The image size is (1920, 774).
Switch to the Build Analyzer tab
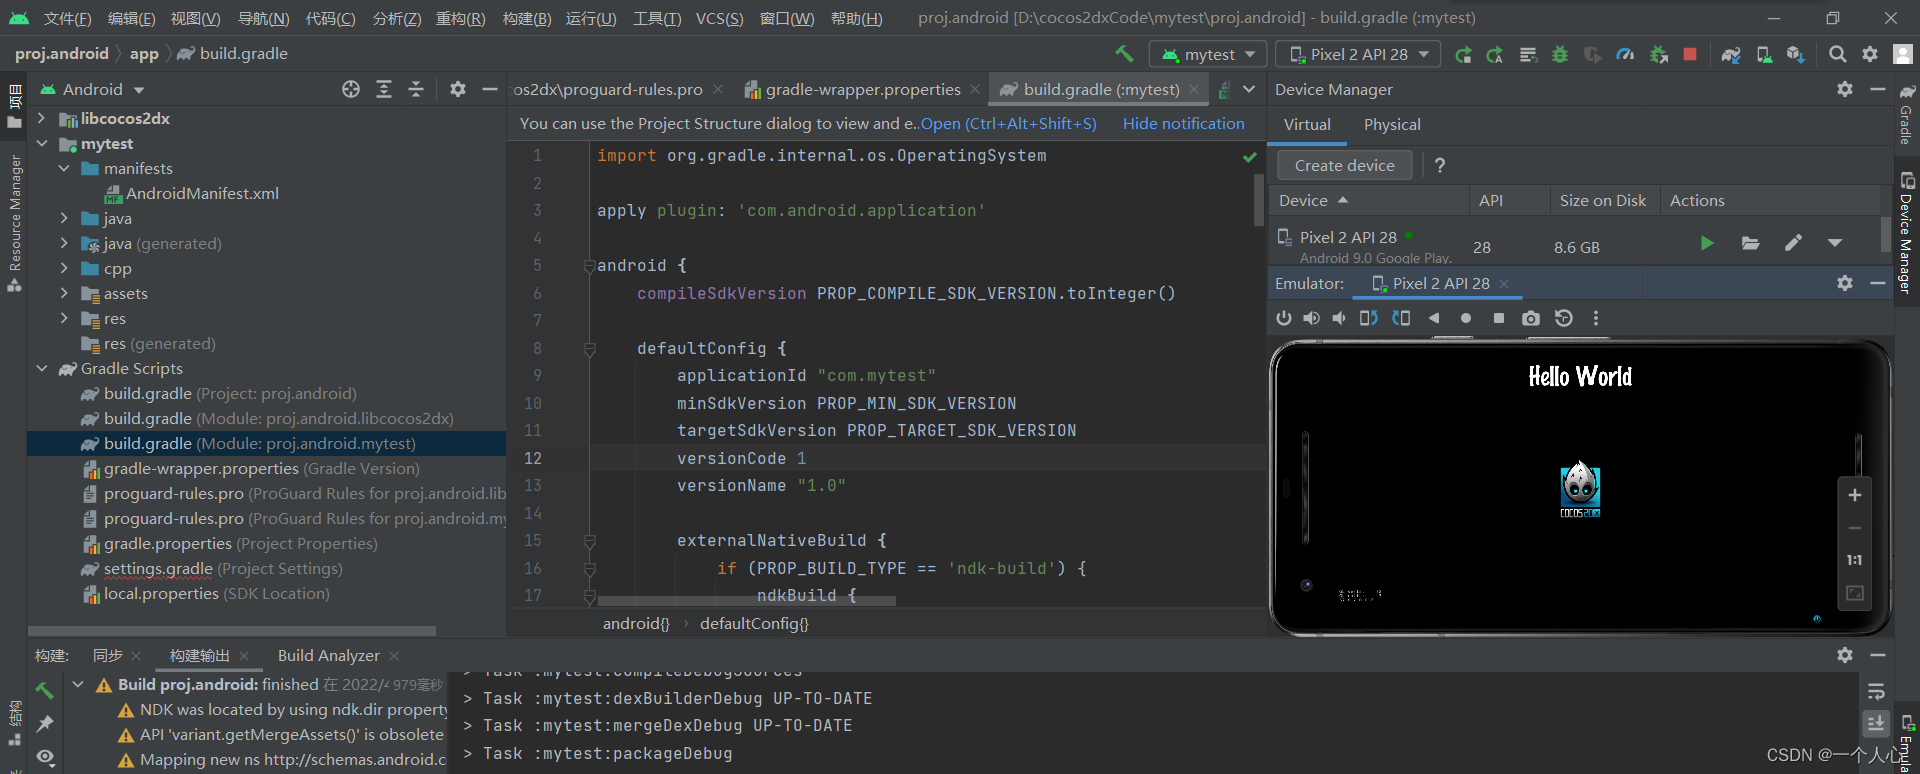[329, 655]
